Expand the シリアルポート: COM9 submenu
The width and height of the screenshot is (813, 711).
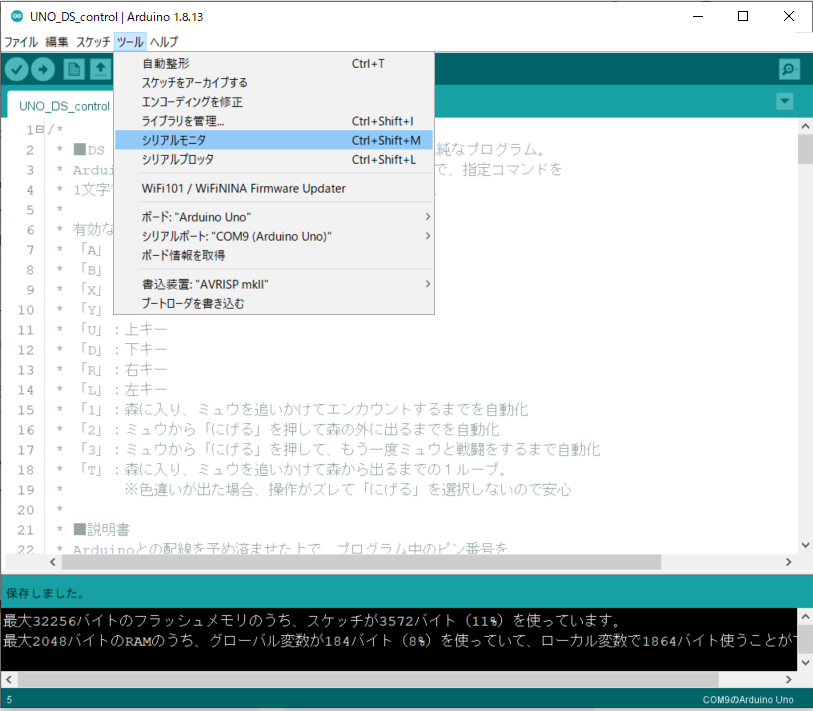tap(286, 236)
